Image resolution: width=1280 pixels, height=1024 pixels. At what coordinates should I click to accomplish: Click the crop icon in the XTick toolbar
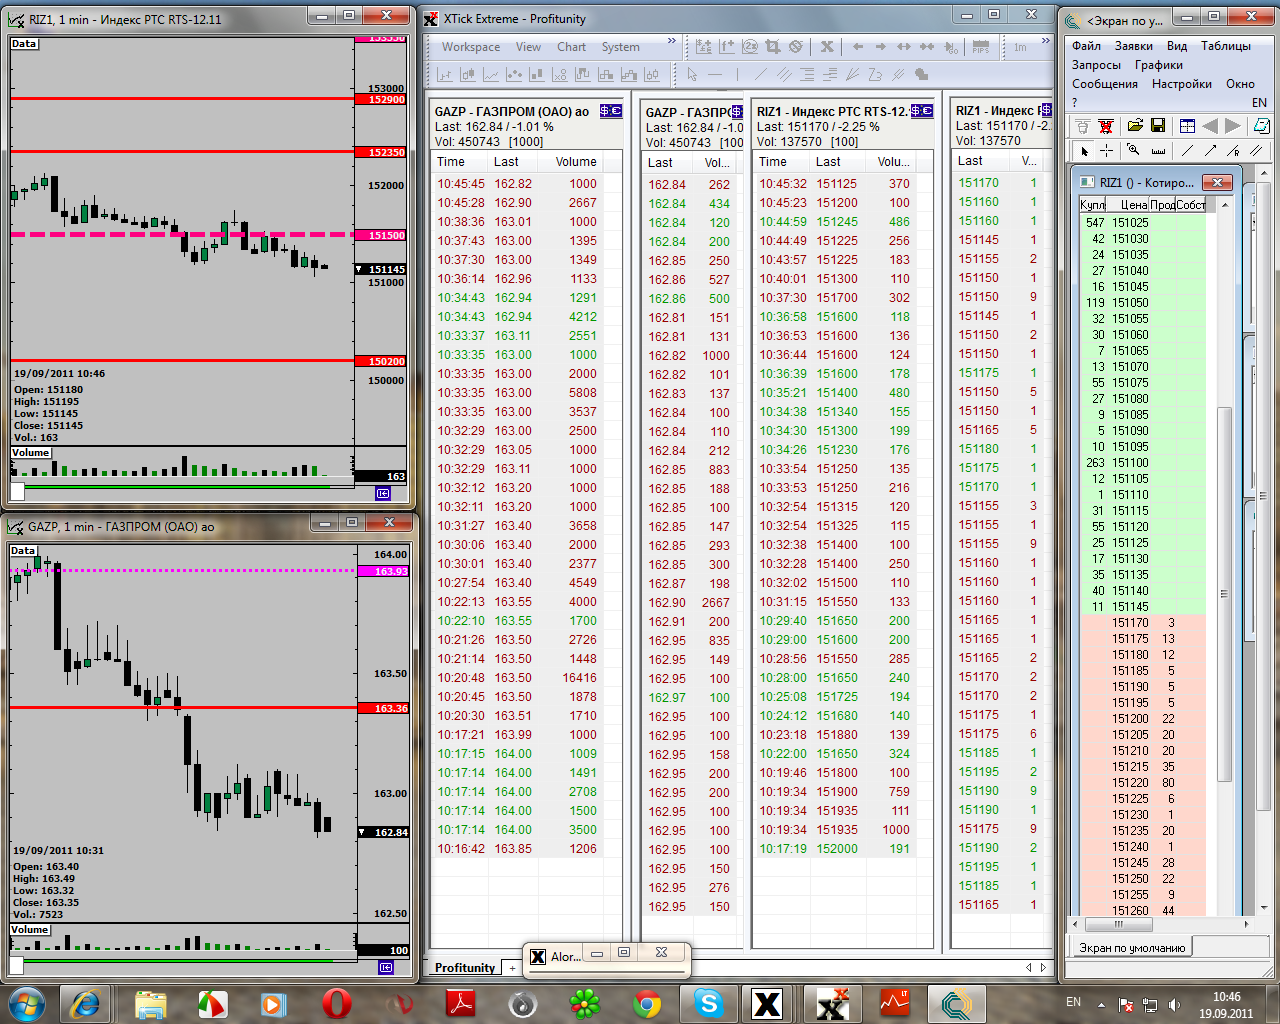click(772, 47)
